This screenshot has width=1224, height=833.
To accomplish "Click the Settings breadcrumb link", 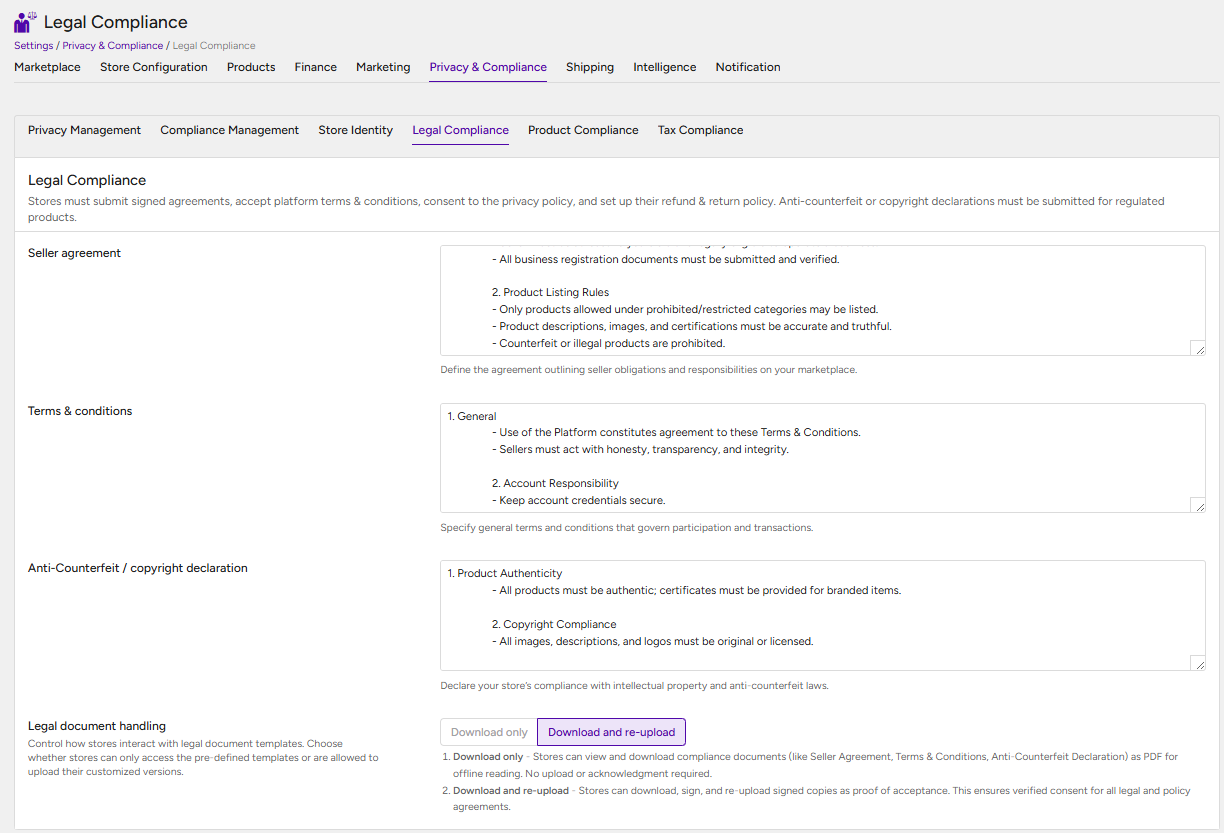I will point(34,46).
